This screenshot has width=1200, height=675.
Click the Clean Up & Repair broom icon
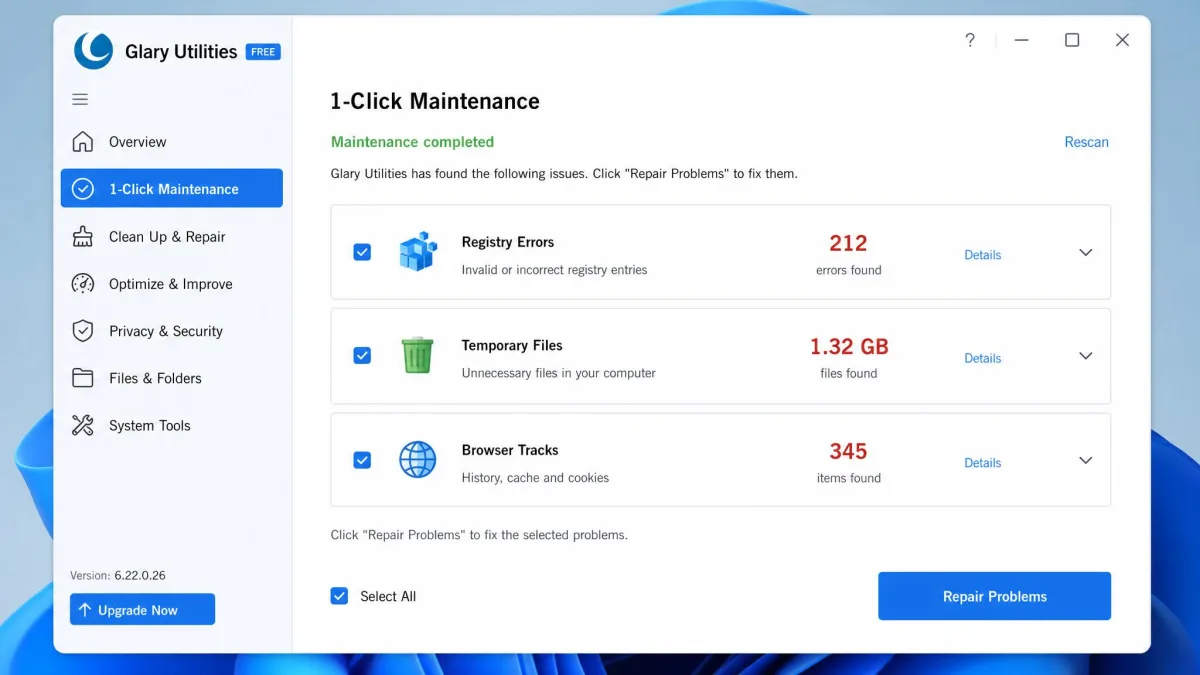[x=83, y=236]
